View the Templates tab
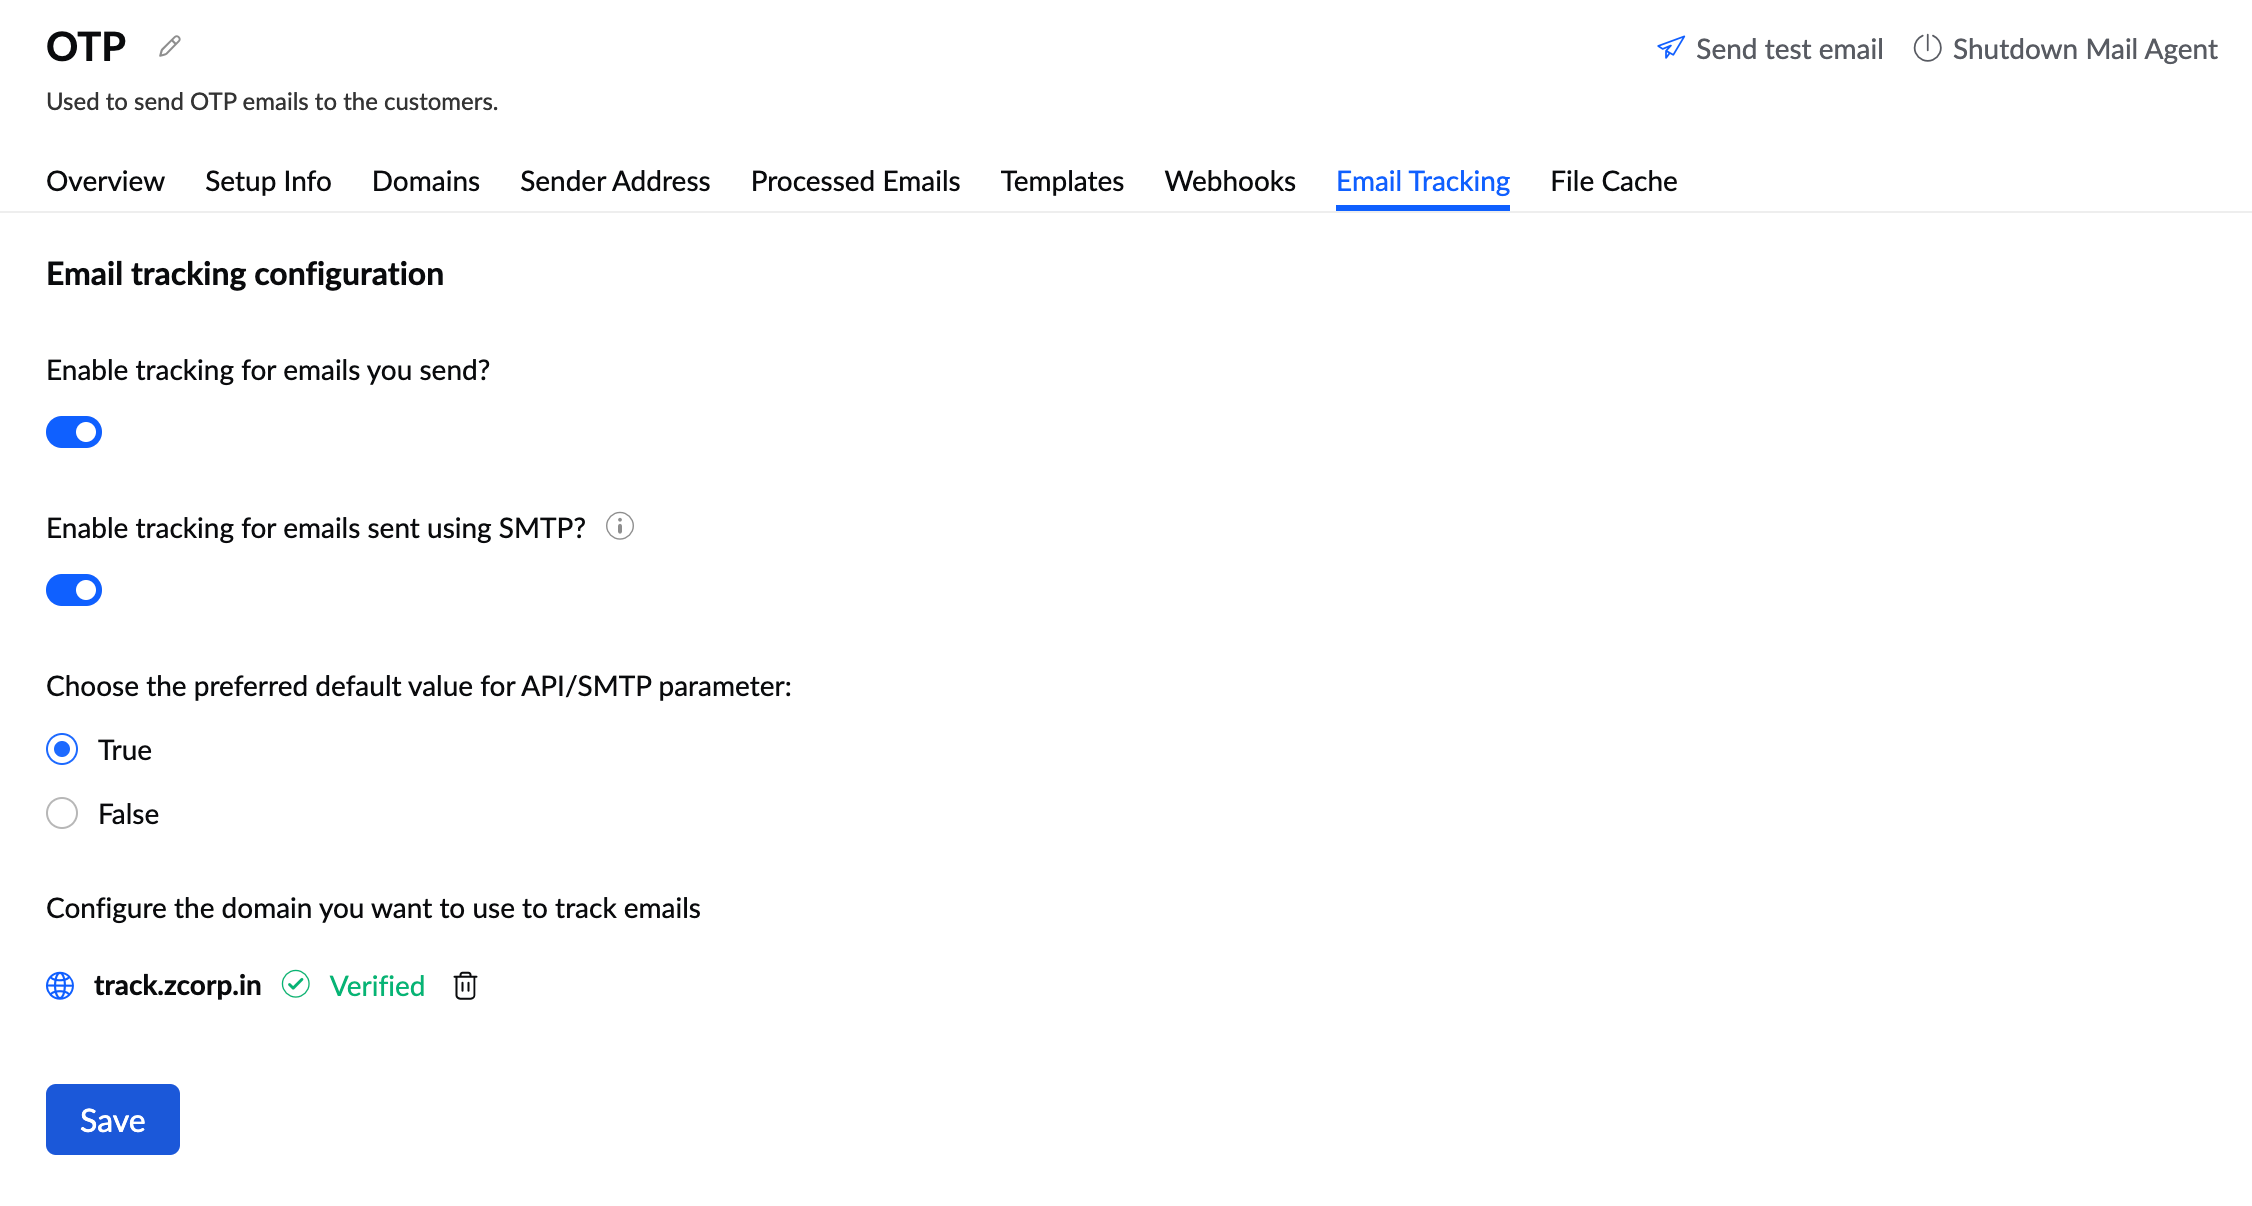 [x=1061, y=181]
